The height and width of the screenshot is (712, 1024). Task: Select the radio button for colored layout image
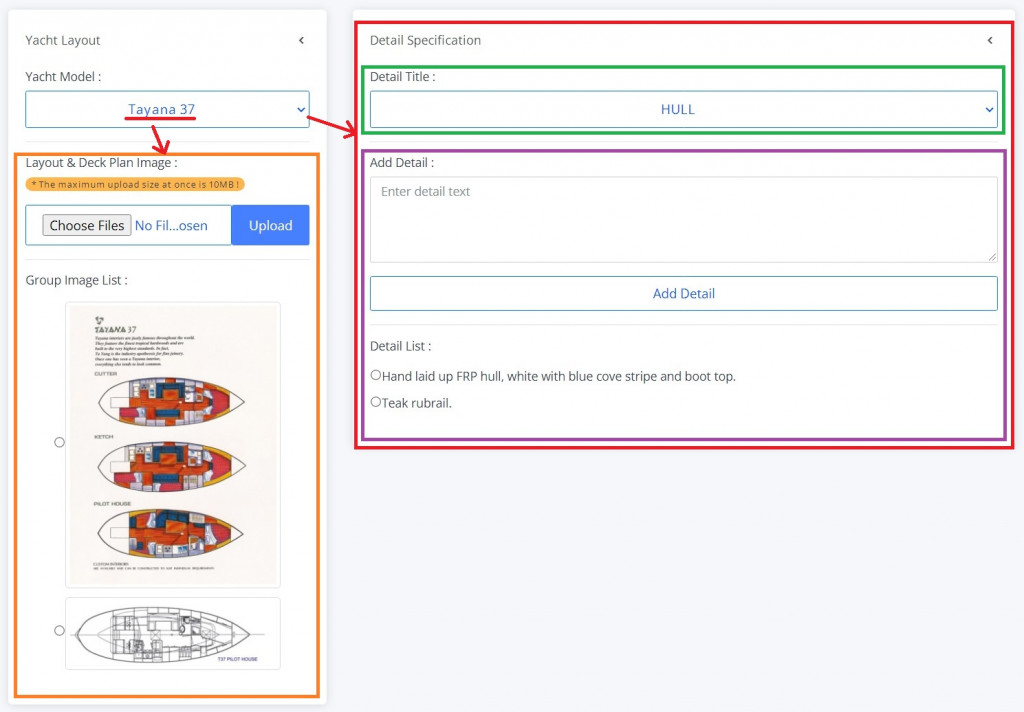click(x=59, y=442)
